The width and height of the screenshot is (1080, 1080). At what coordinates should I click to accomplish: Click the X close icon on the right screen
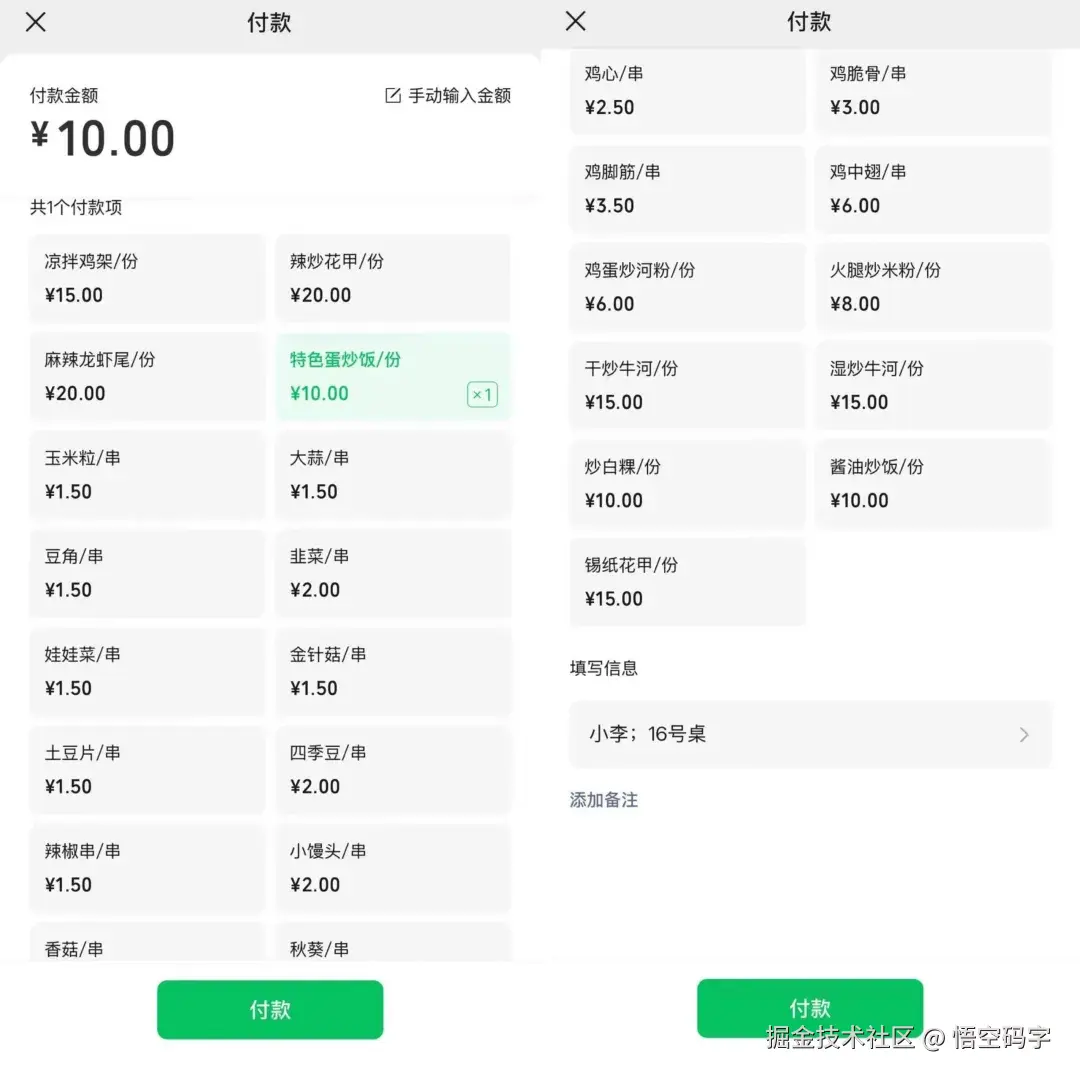click(x=575, y=22)
